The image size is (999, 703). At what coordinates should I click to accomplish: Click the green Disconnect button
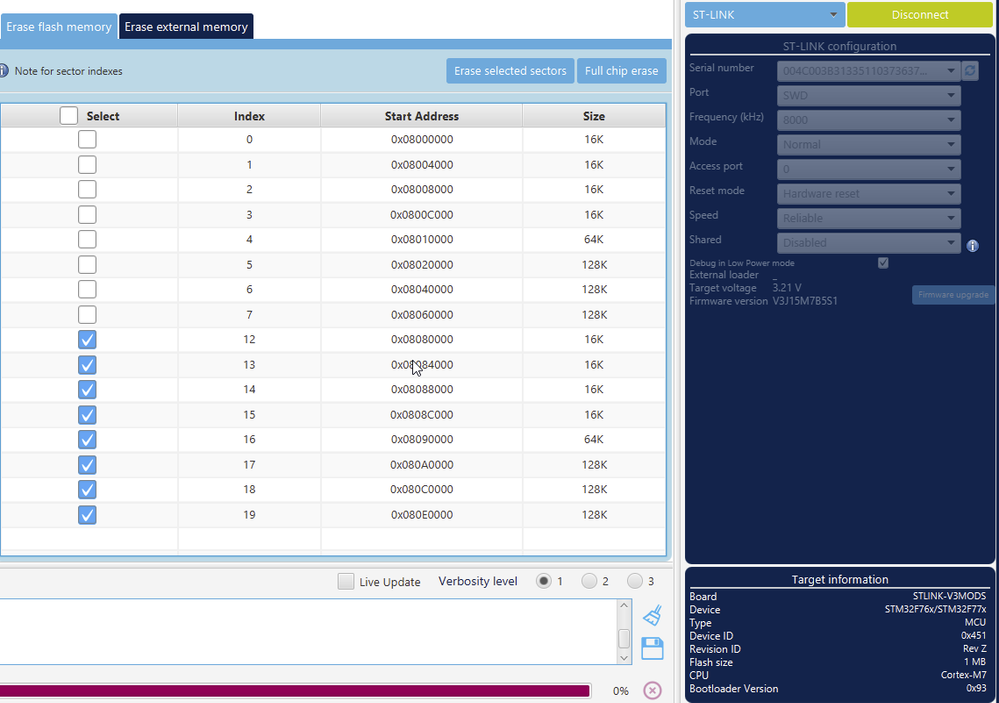pos(919,15)
